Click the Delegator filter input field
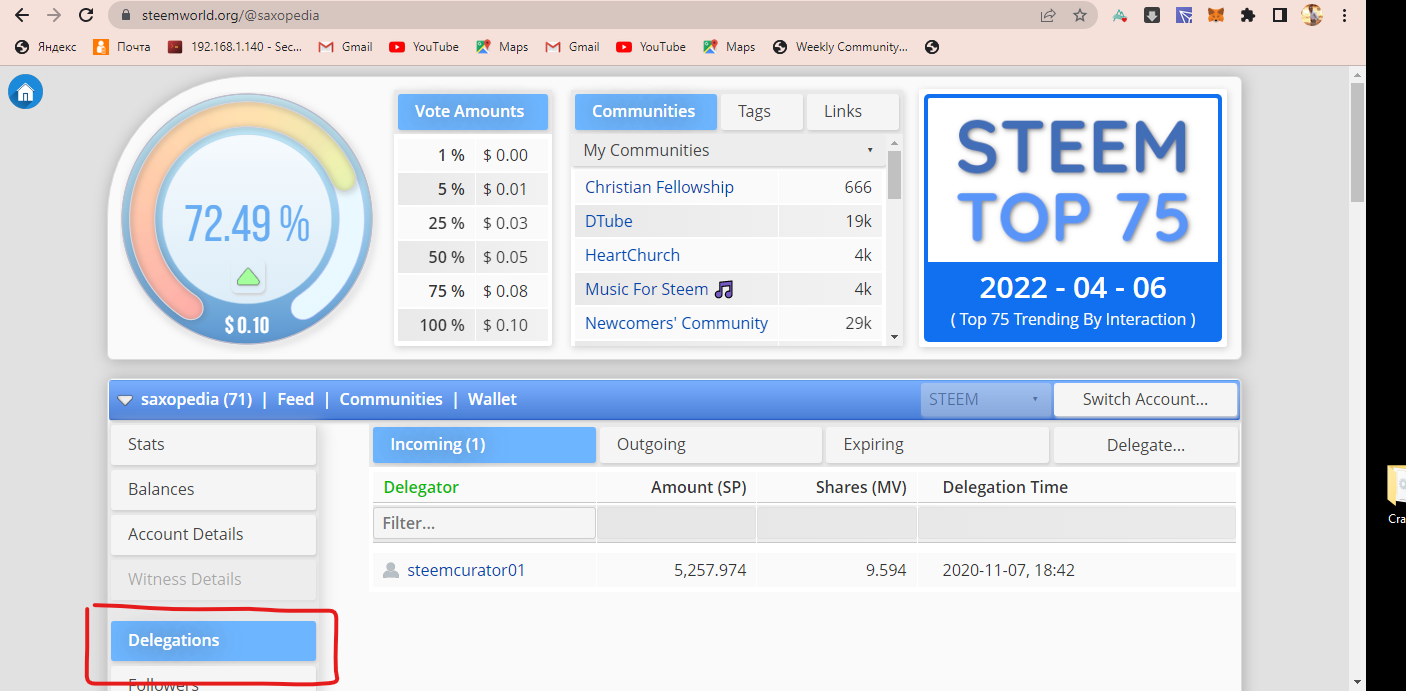The width and height of the screenshot is (1406, 691). (484, 523)
